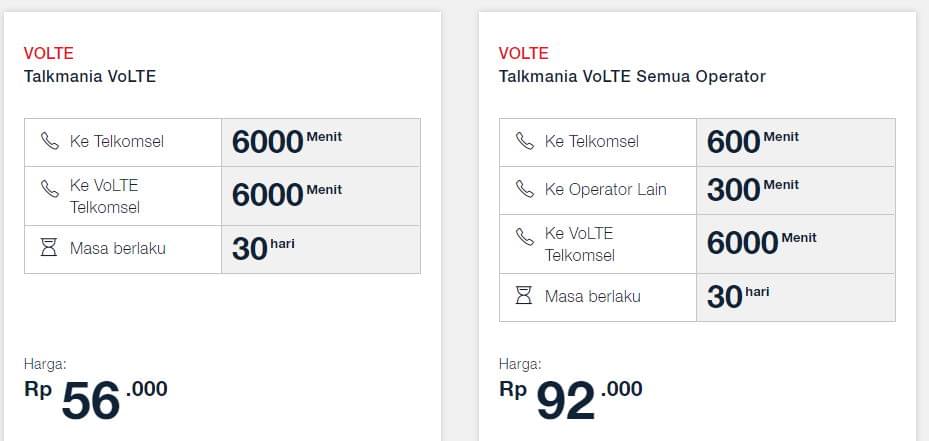
Task: Click hourglass icon in the Rp 92.000 card
Action: click(x=524, y=296)
